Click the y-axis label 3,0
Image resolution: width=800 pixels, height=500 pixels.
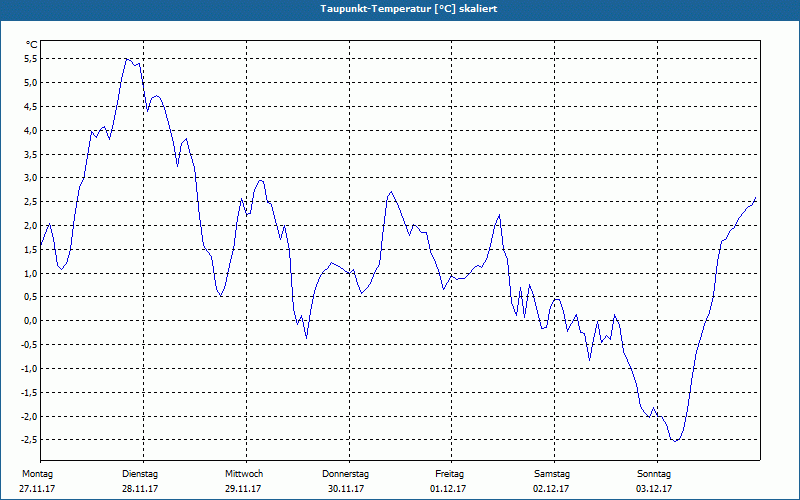pos(31,178)
